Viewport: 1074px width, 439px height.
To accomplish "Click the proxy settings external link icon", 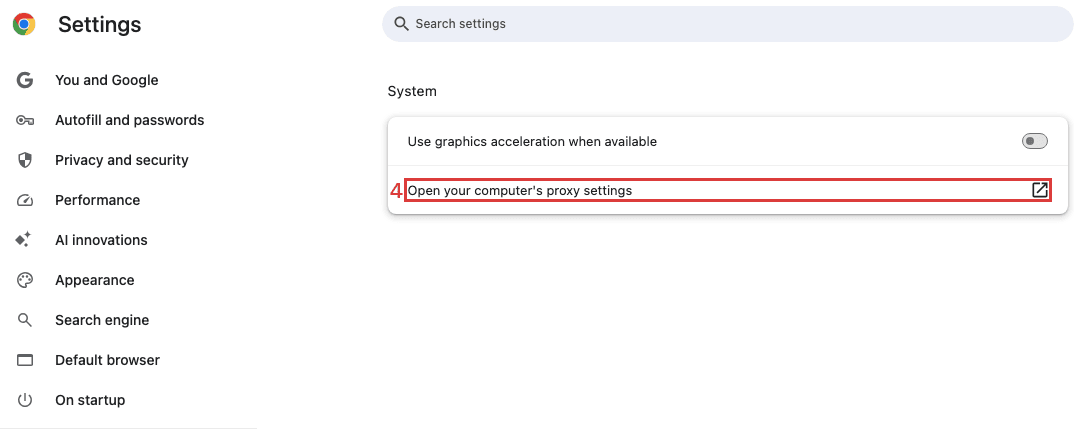I will tap(1040, 190).
